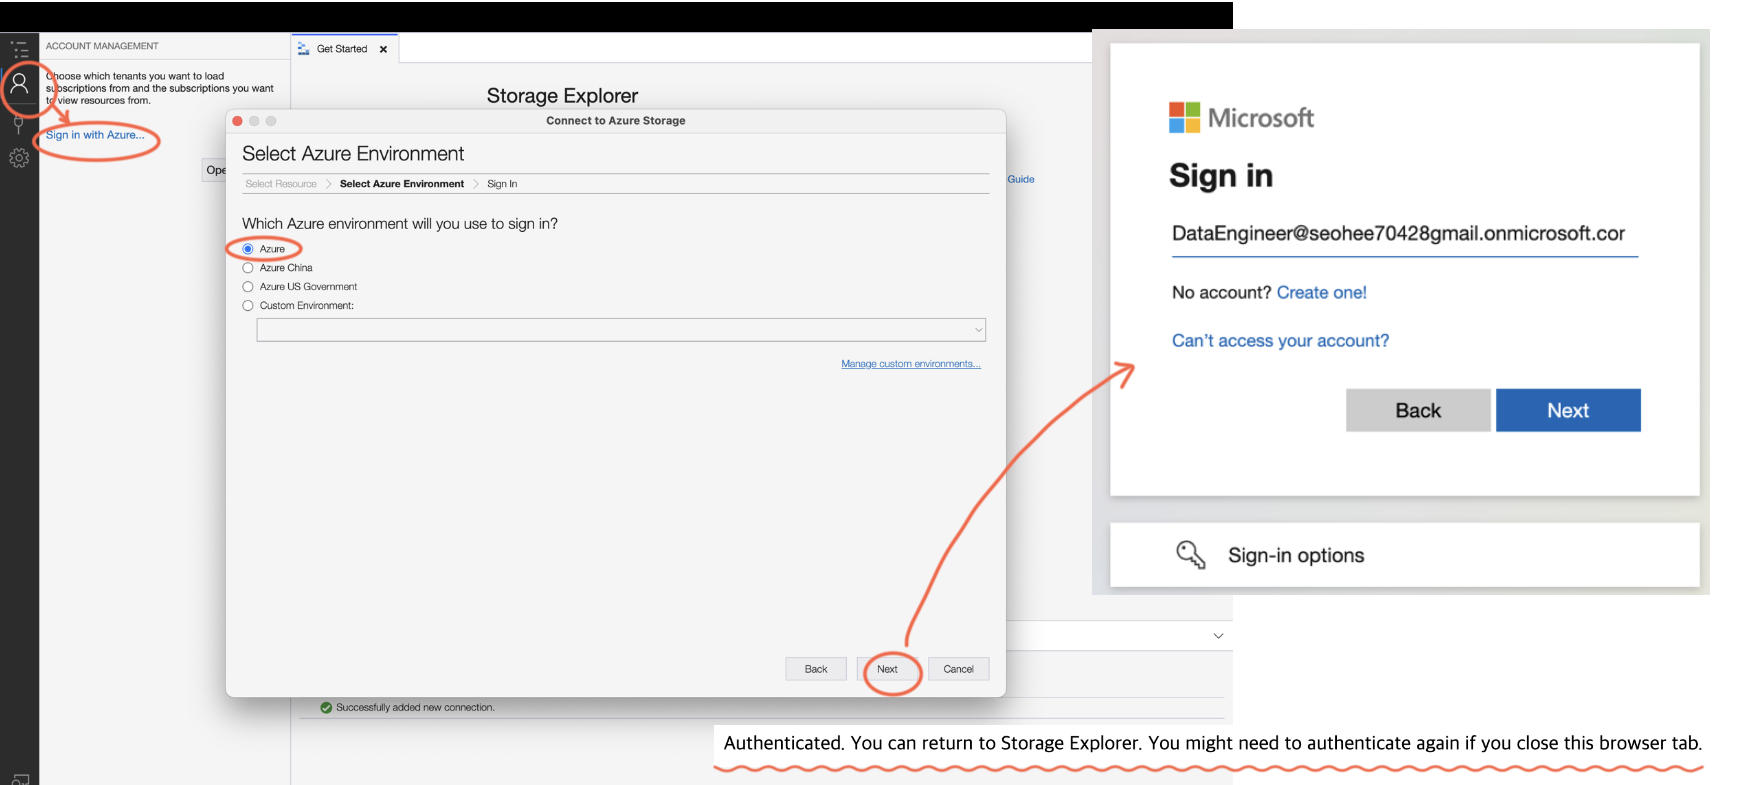Click the Guide link behind dialog
Image resolution: width=1742 pixels, height=785 pixels.
click(x=1021, y=179)
